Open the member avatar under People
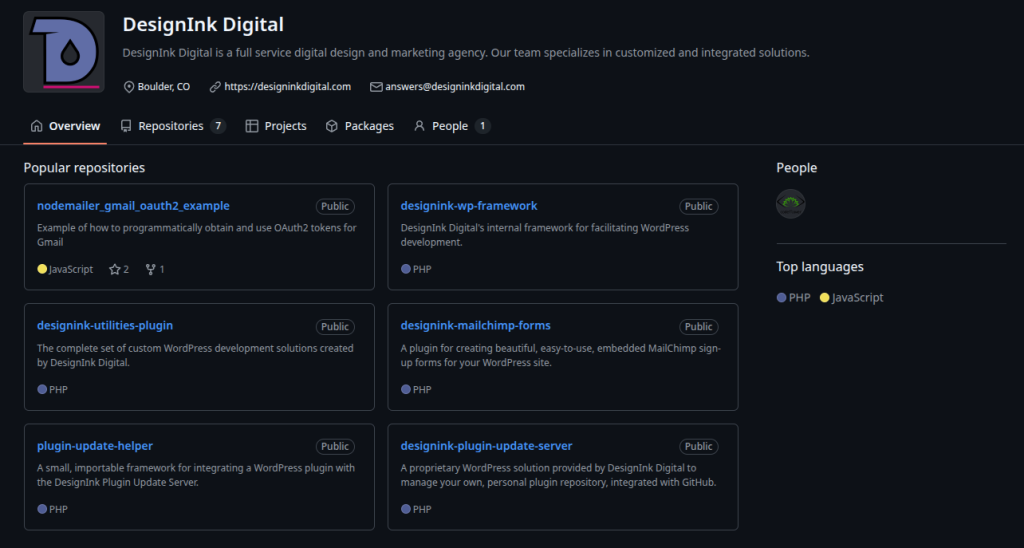 791,204
